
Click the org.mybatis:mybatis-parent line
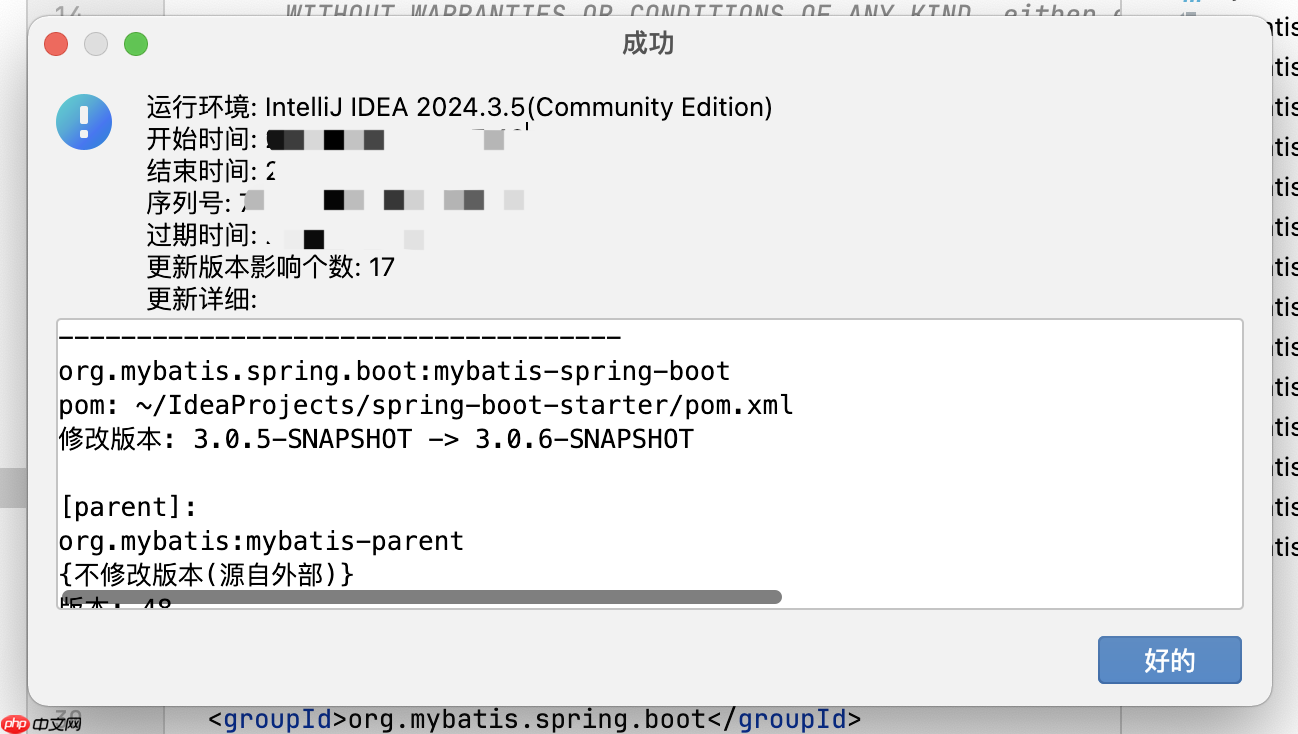point(260,540)
